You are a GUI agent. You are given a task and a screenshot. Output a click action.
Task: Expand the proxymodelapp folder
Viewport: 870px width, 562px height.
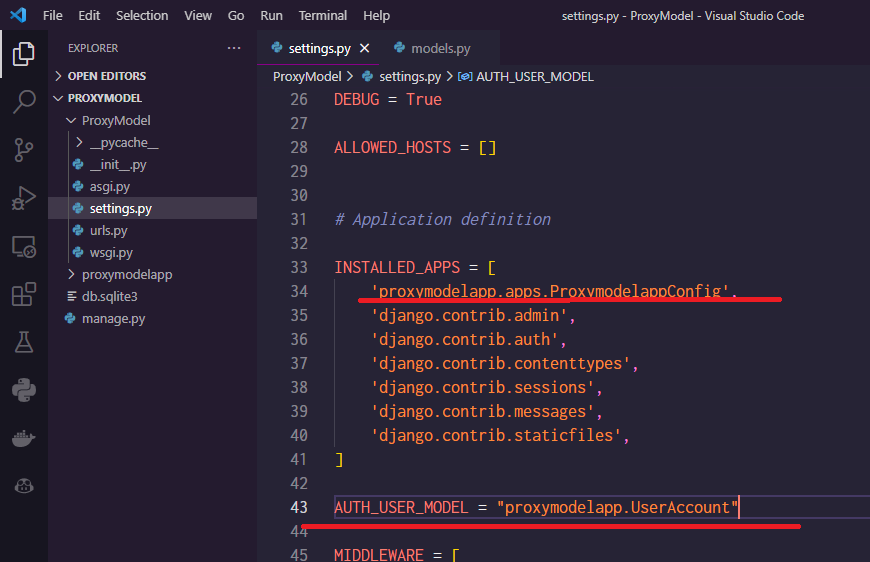pyautogui.click(x=70, y=275)
